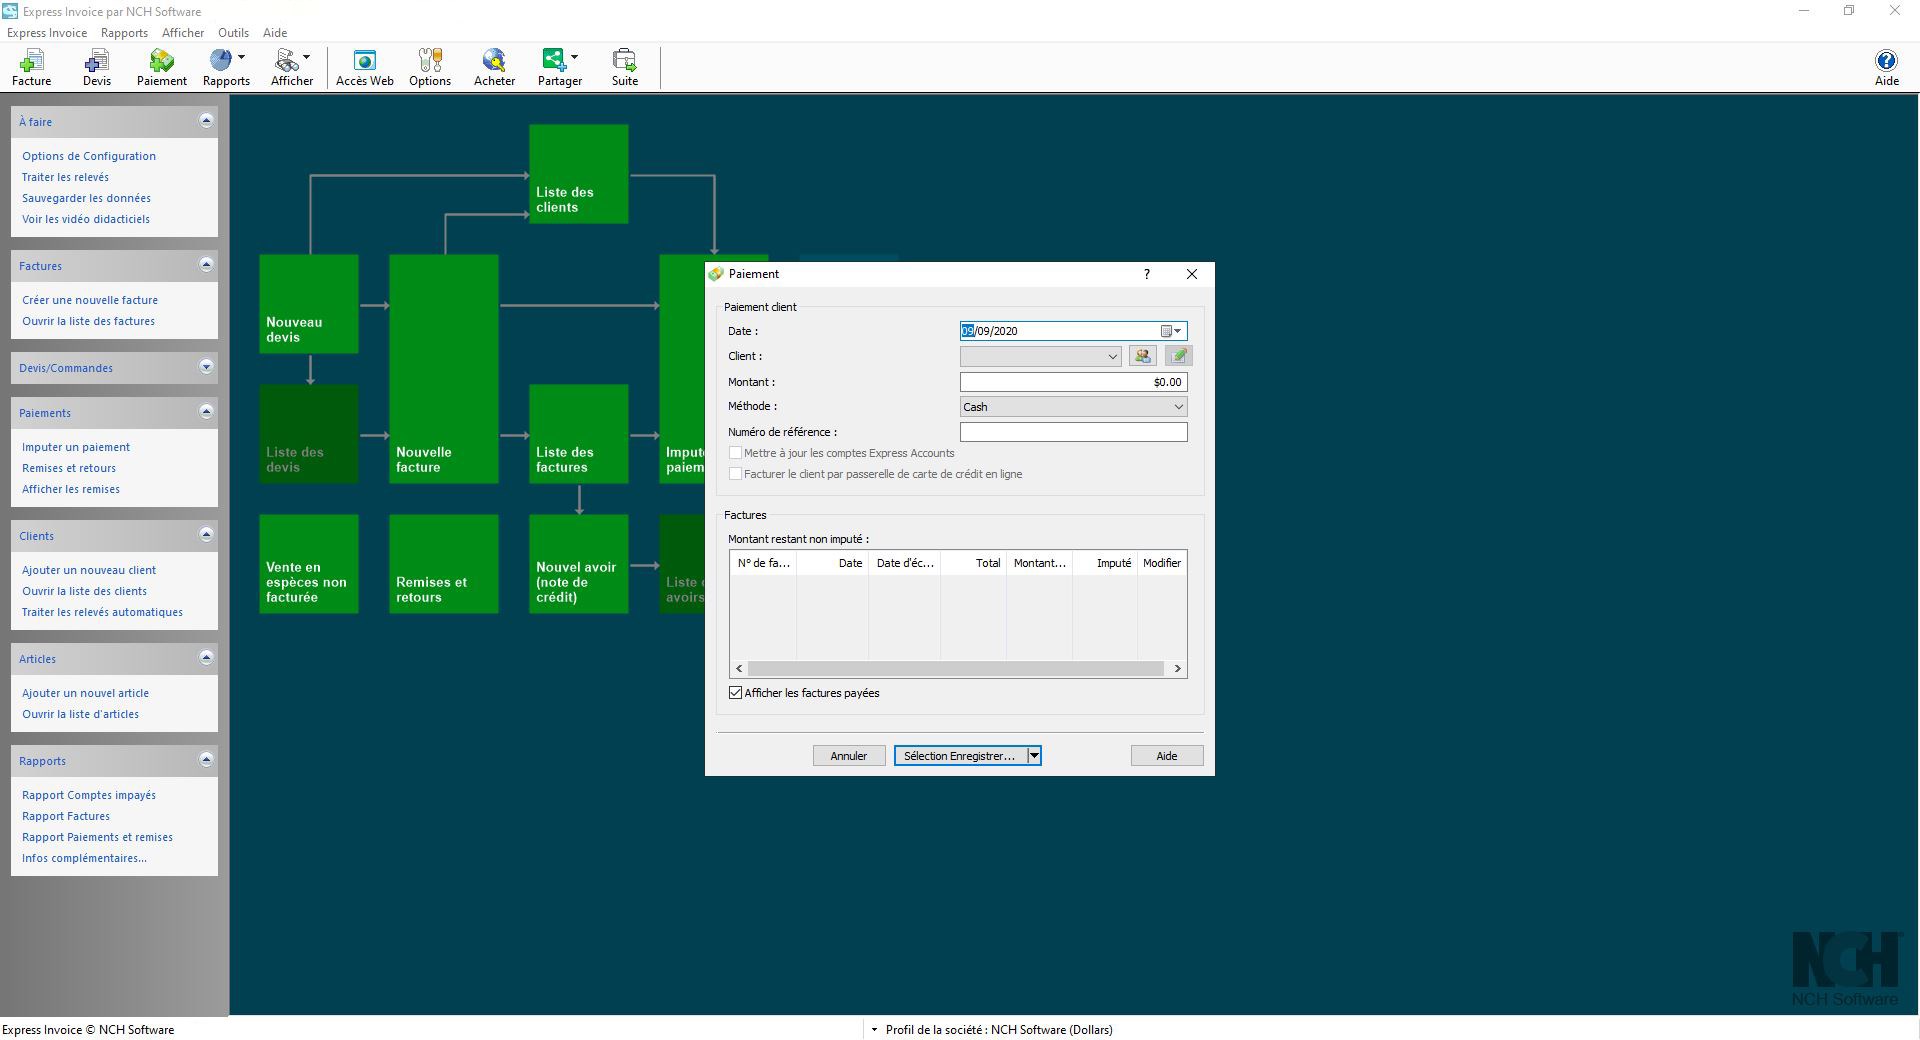Open the Facture toolbar icon

31,68
